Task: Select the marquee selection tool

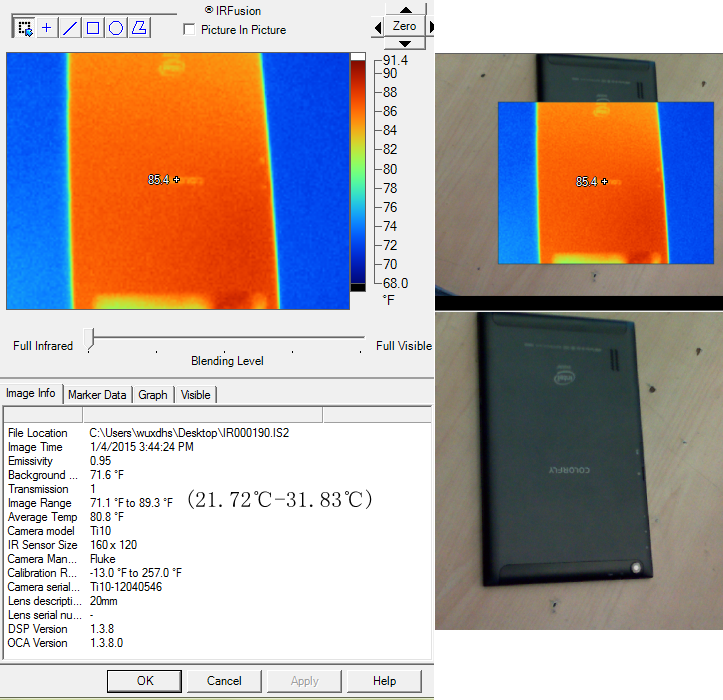Action: [24, 28]
